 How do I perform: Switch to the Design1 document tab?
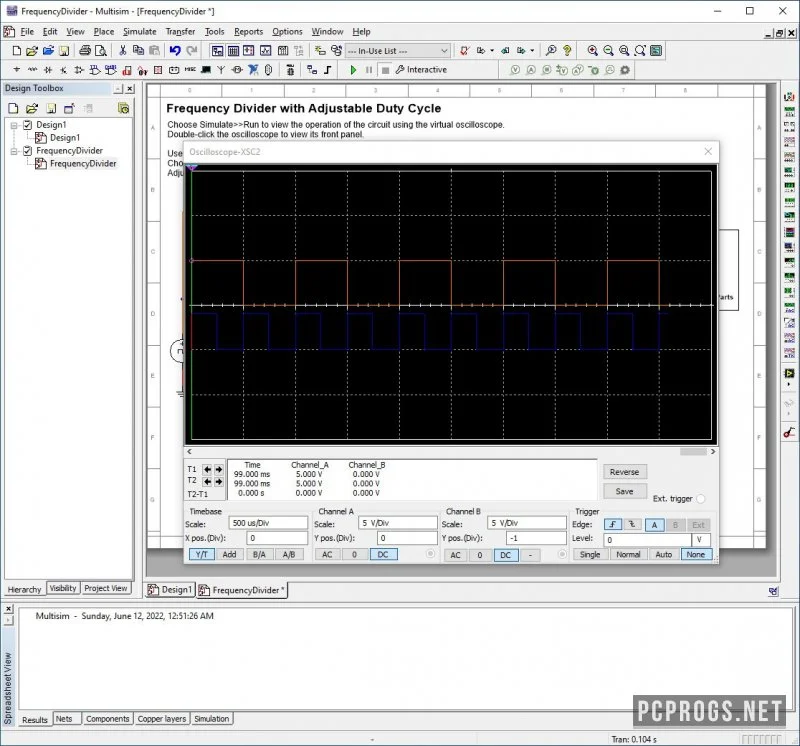(170, 590)
